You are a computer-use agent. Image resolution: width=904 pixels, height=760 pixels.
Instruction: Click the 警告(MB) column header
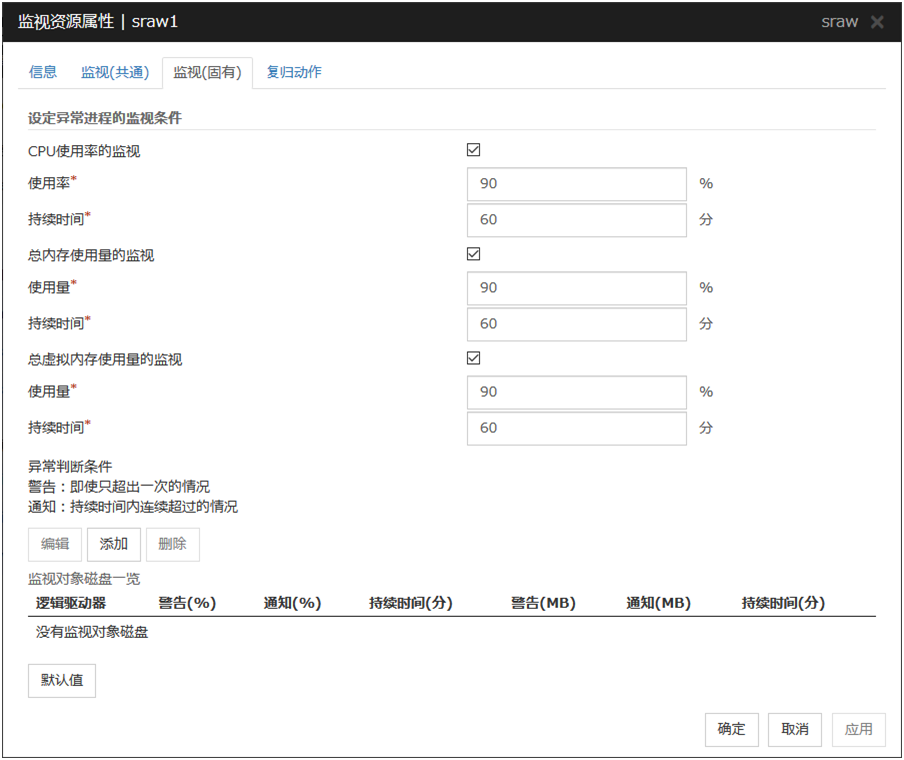click(543, 603)
